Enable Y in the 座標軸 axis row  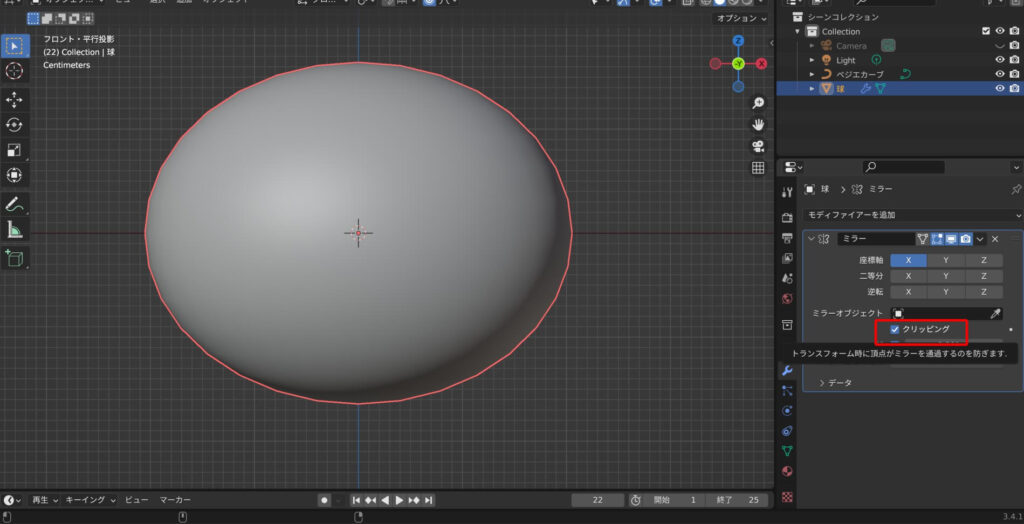[x=946, y=260]
